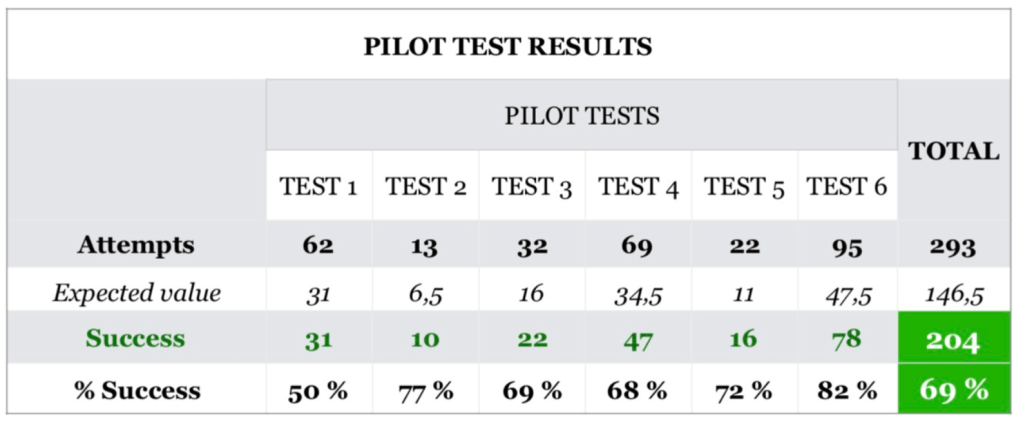Click the TEST 1 column header
The height and width of the screenshot is (424, 1023).
318,186
